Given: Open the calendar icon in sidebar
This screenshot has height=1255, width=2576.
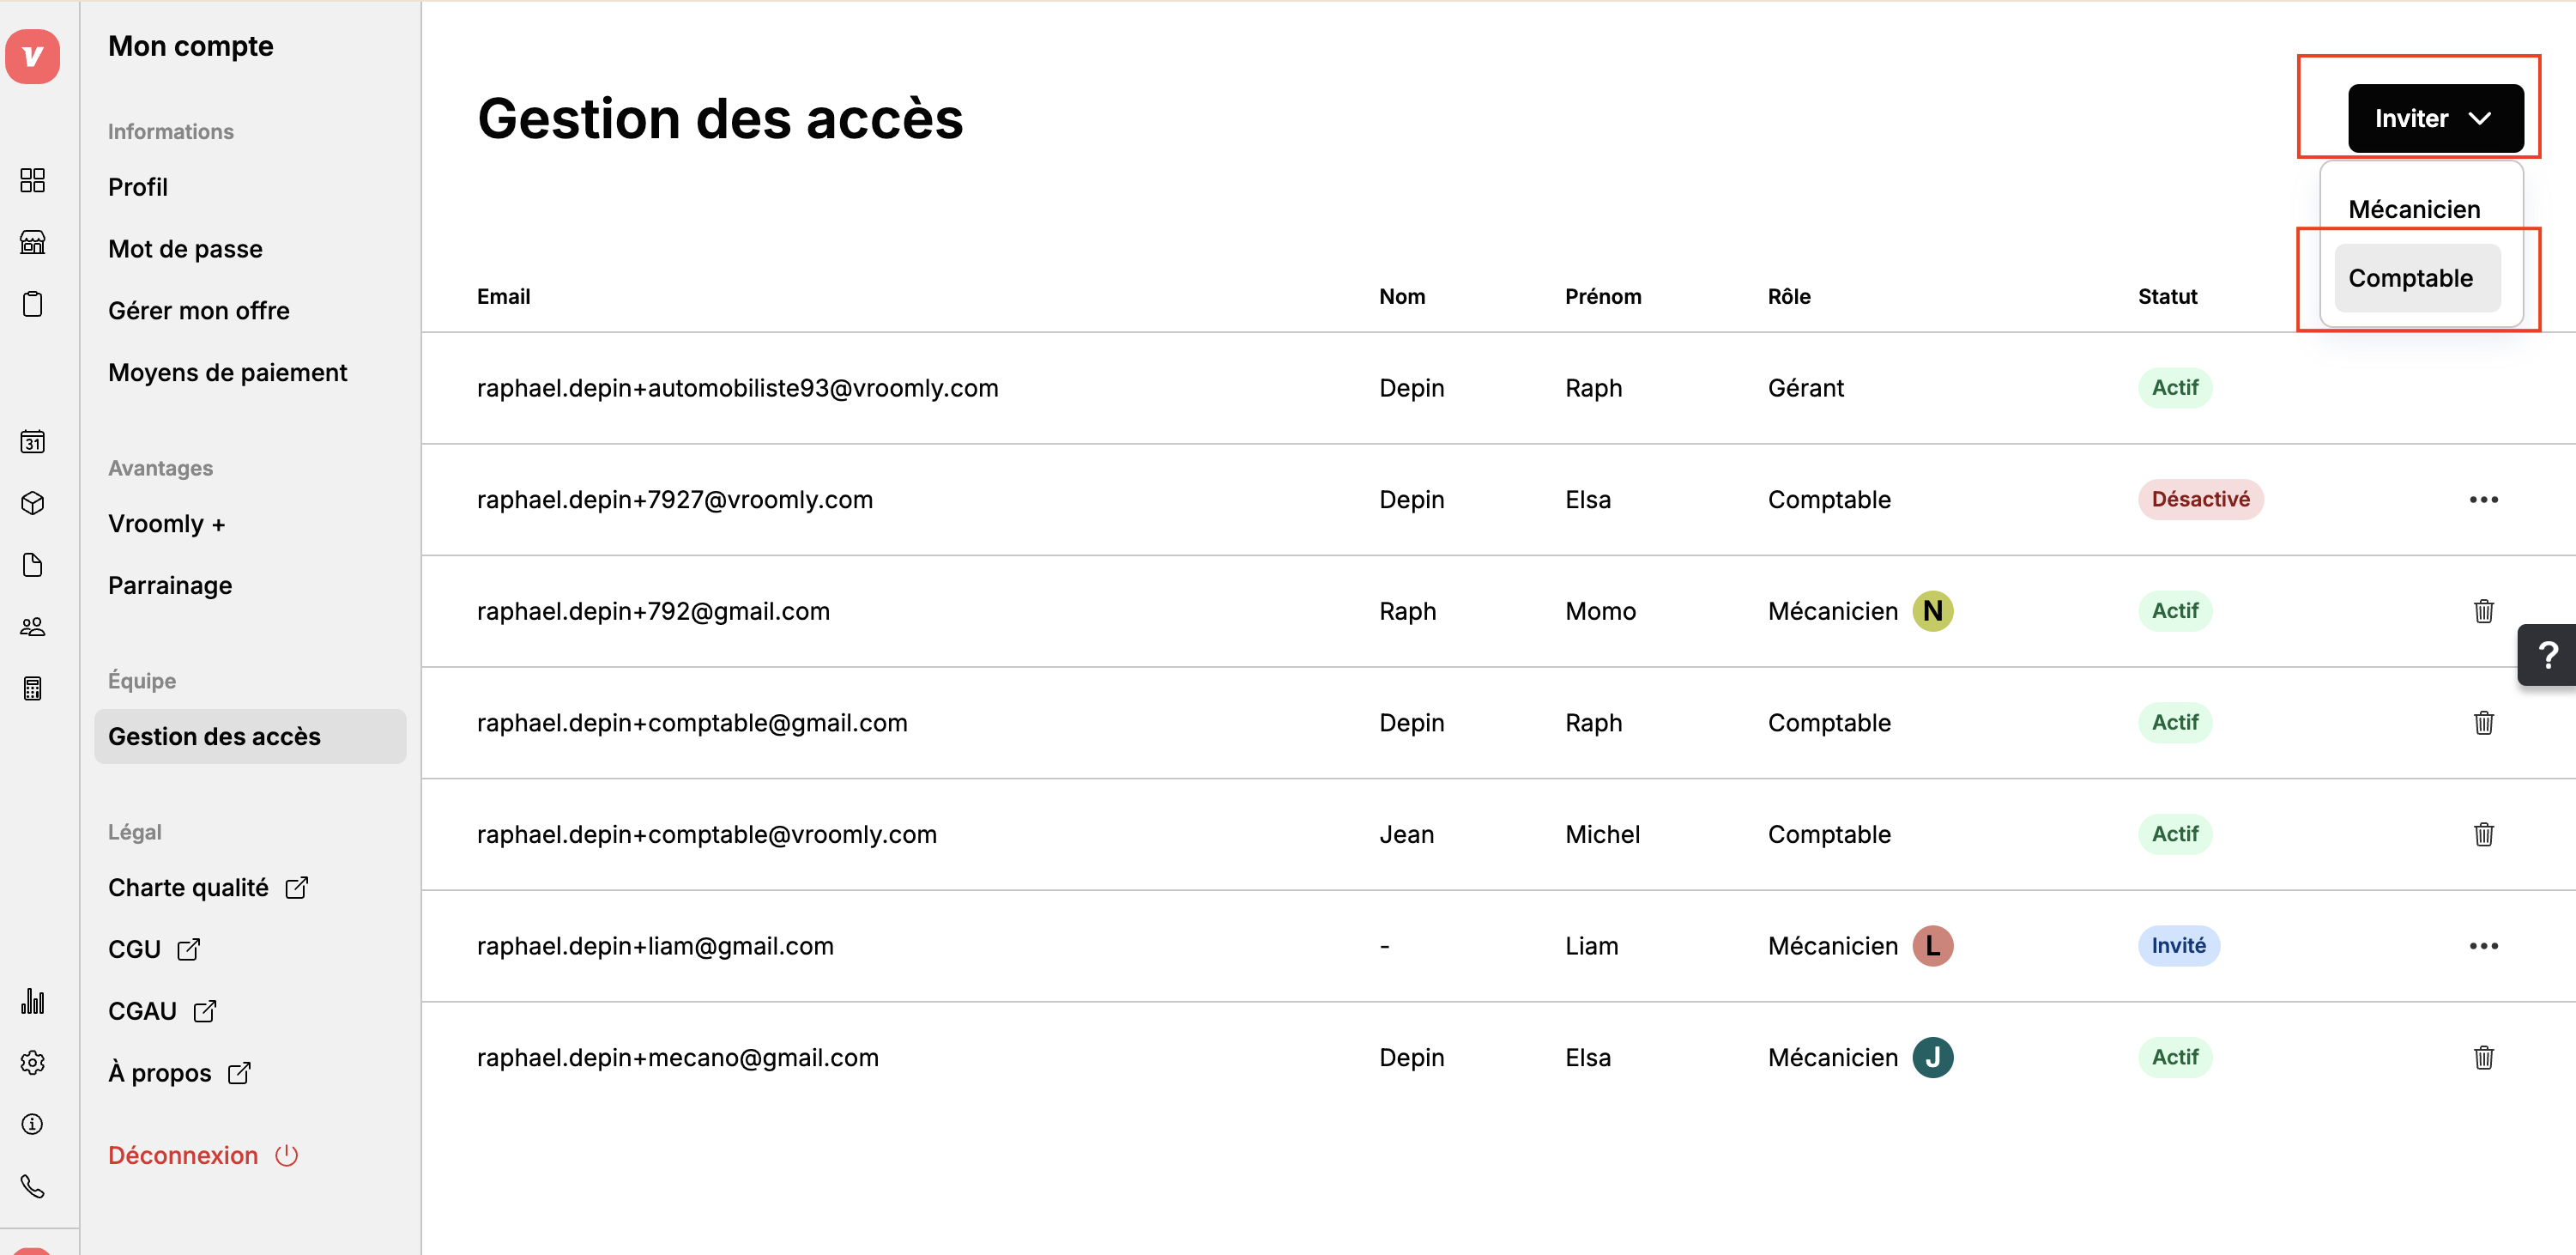Looking at the screenshot, I should coord(32,441).
